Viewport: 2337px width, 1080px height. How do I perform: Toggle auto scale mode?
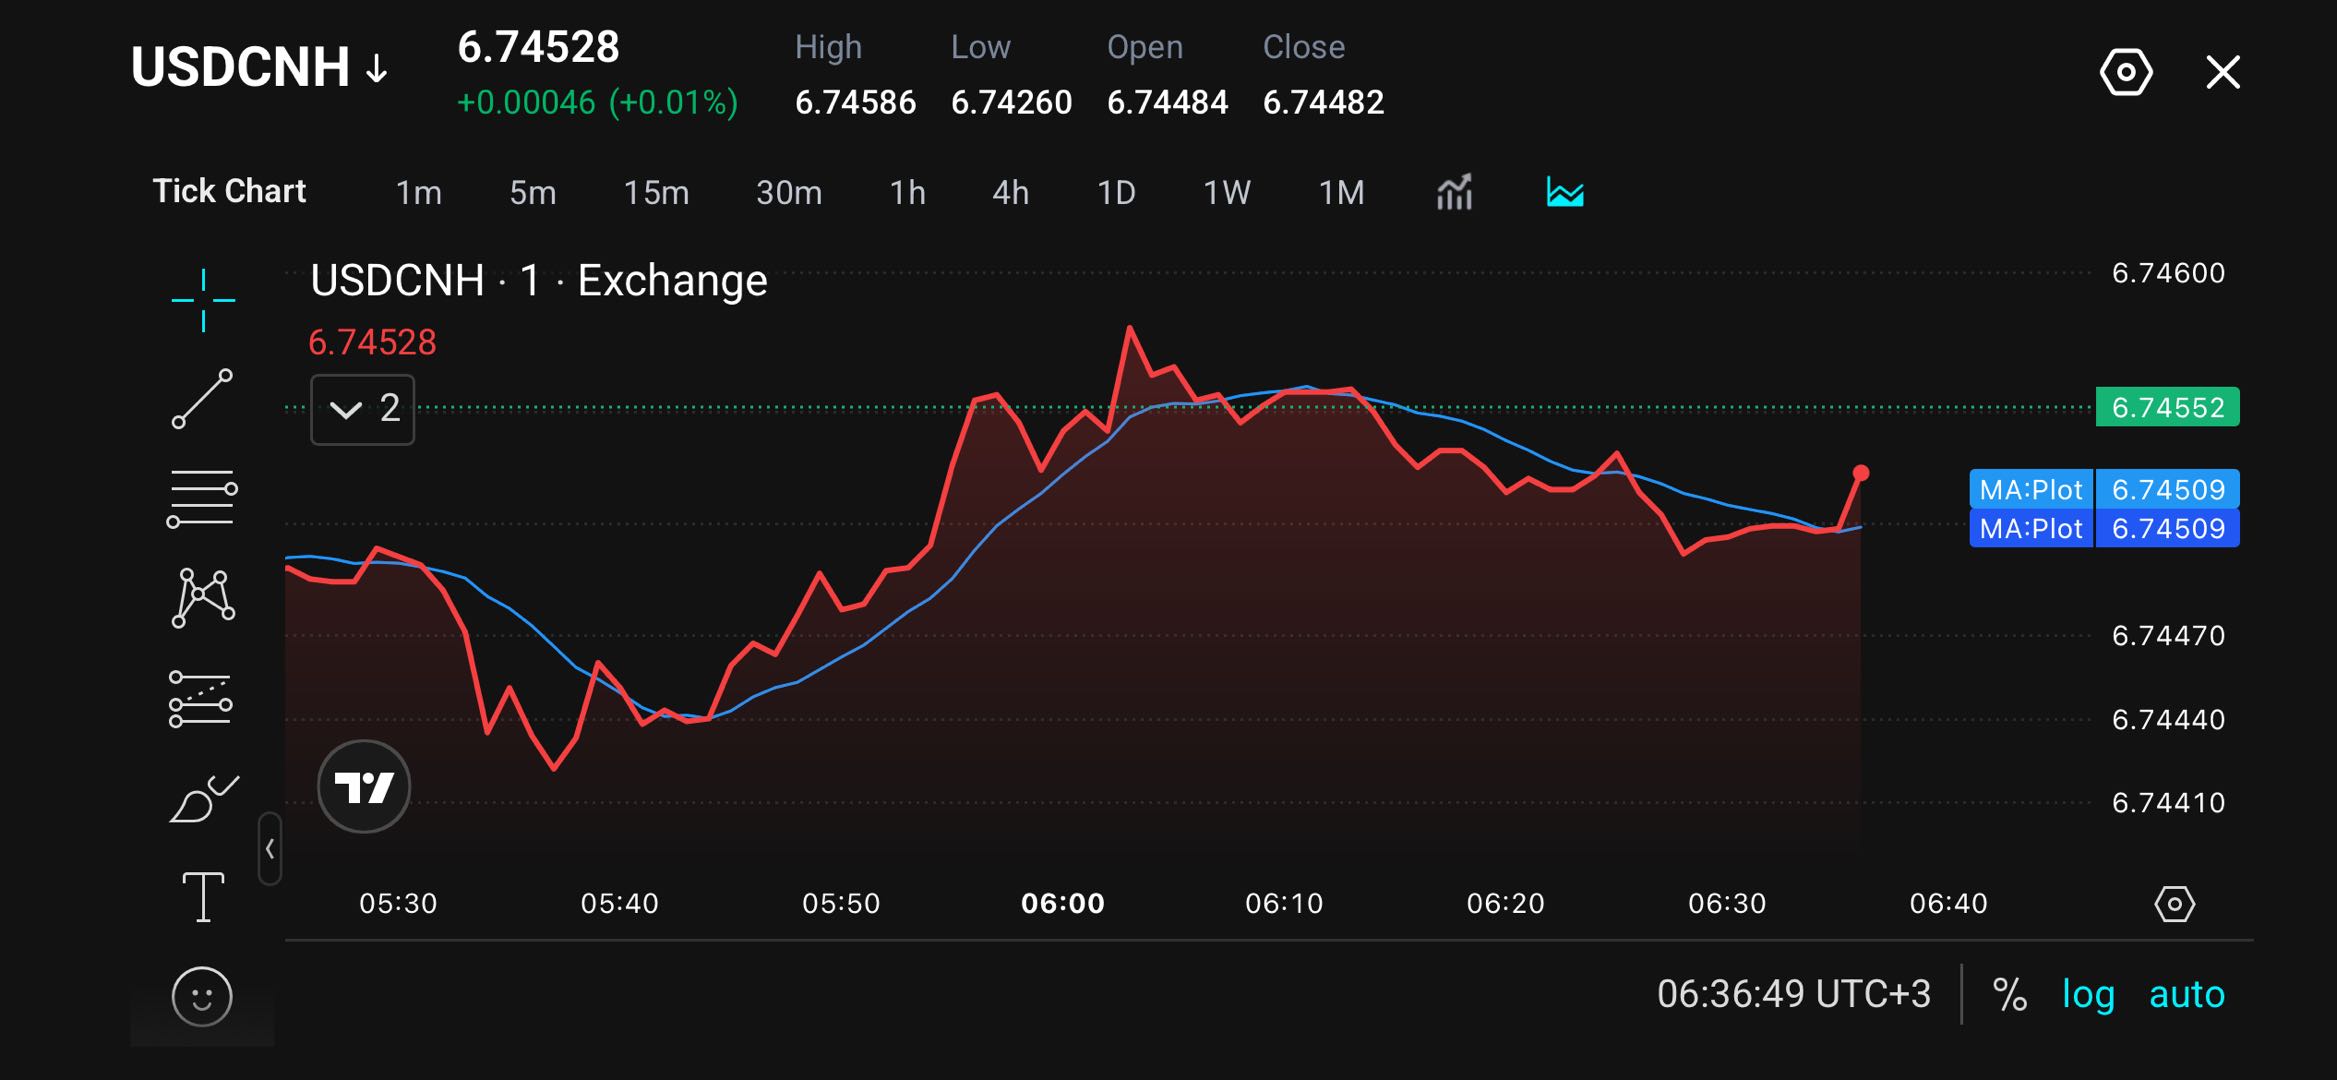2187,994
